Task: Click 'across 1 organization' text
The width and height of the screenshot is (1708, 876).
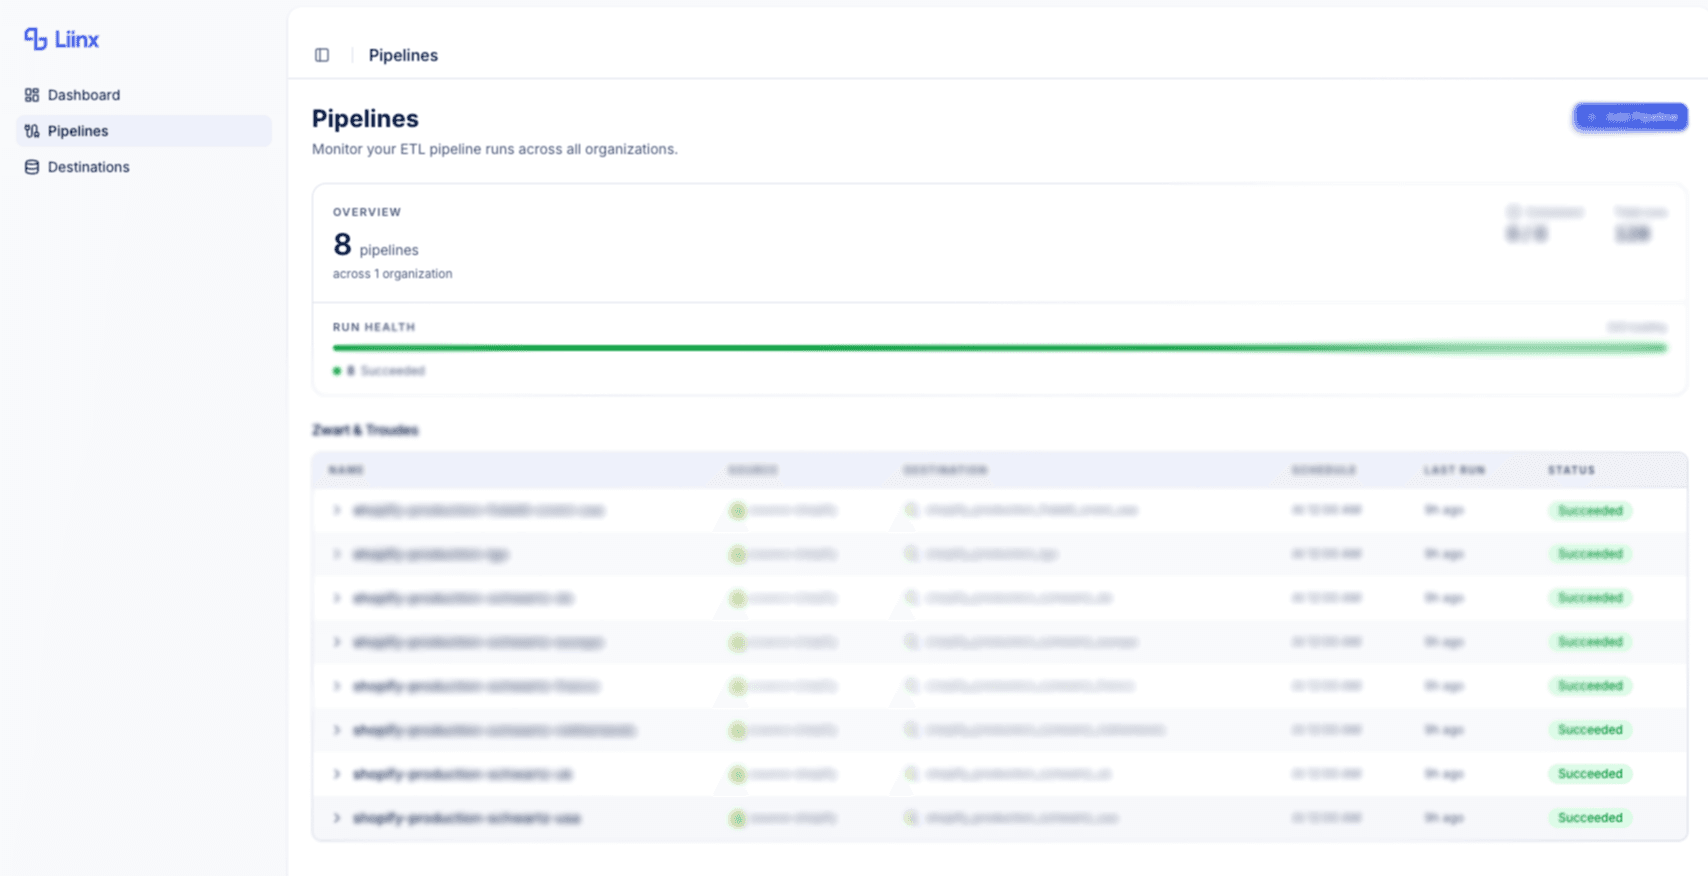Action: pos(392,274)
